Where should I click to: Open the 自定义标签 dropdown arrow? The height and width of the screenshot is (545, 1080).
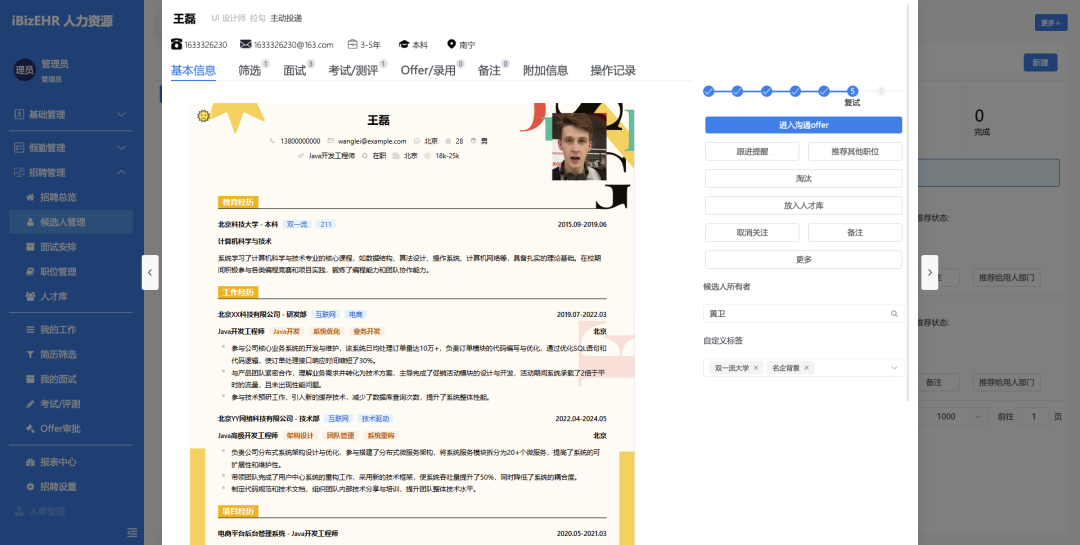point(893,368)
